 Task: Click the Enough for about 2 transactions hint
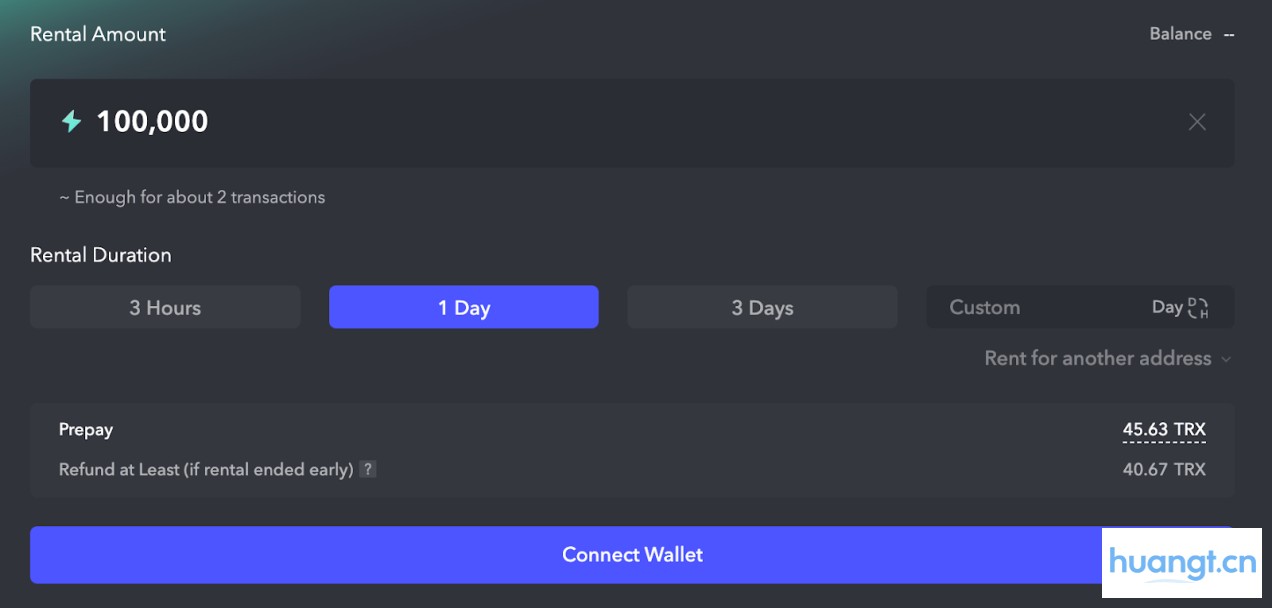[x=192, y=198]
